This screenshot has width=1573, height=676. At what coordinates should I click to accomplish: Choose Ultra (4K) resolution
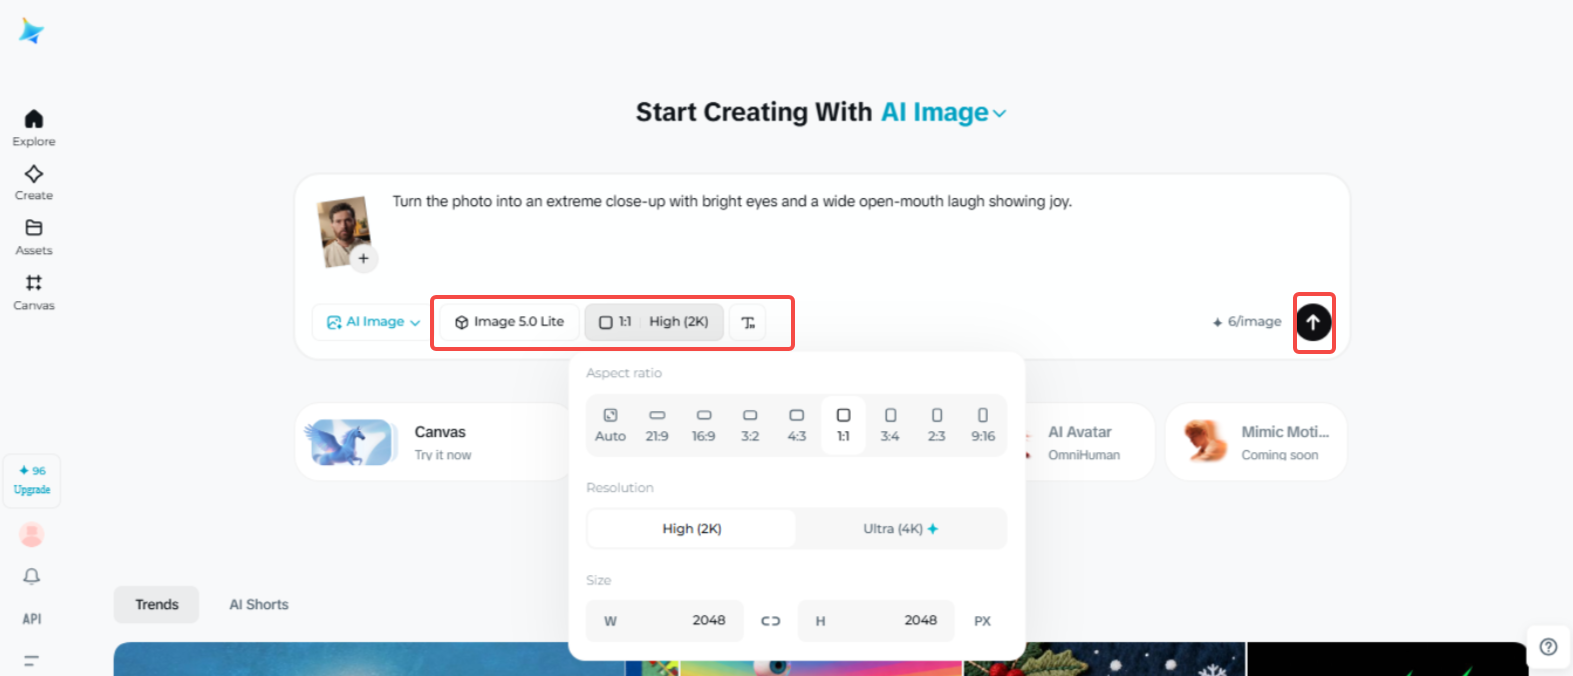pyautogui.click(x=900, y=529)
